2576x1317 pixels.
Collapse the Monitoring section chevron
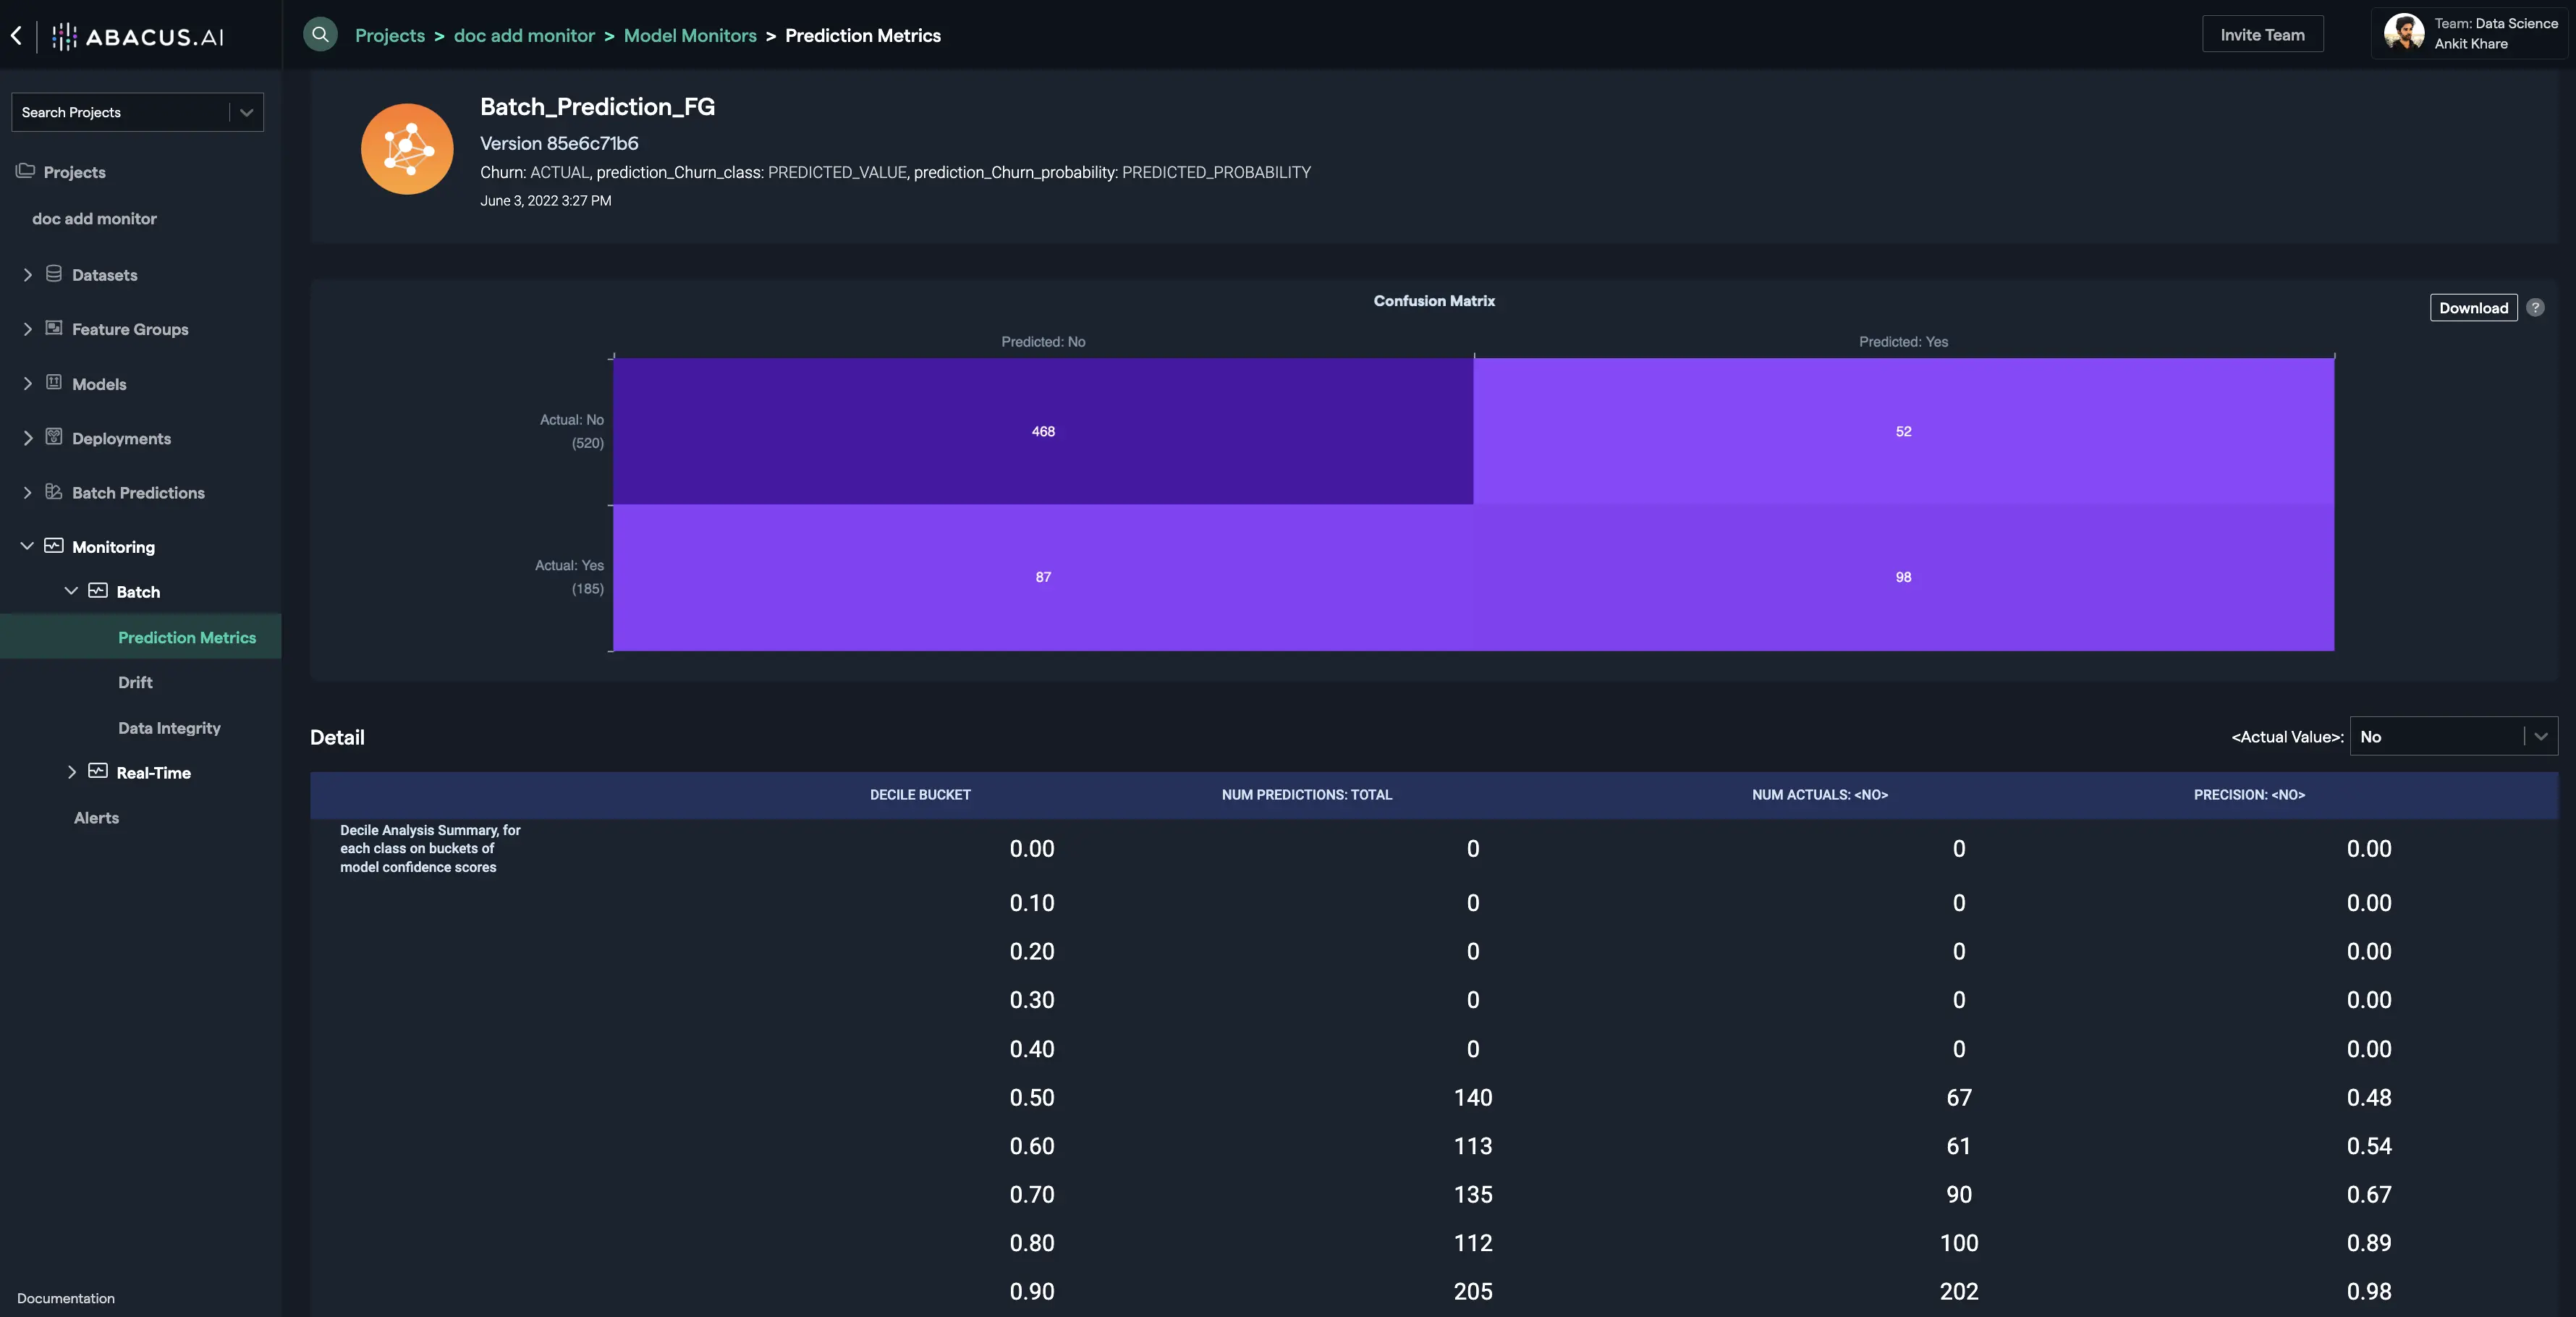click(x=27, y=546)
